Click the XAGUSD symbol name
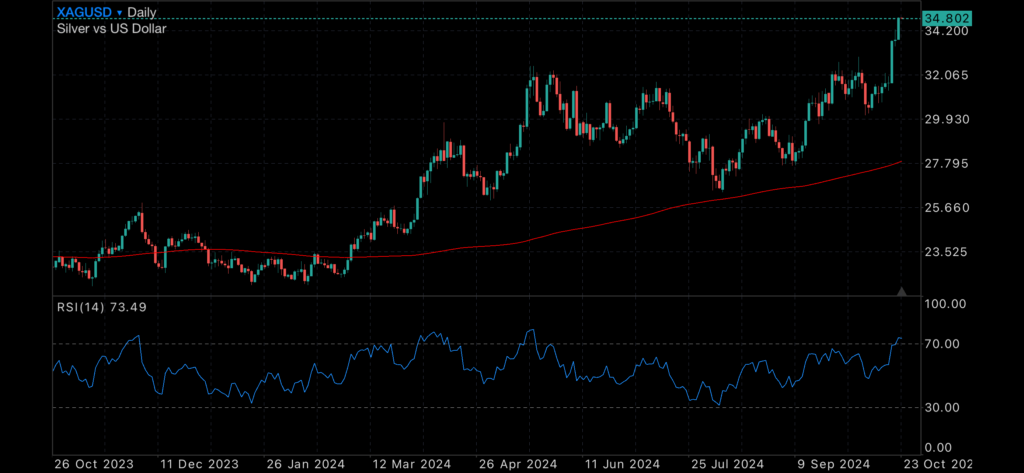 coord(84,12)
